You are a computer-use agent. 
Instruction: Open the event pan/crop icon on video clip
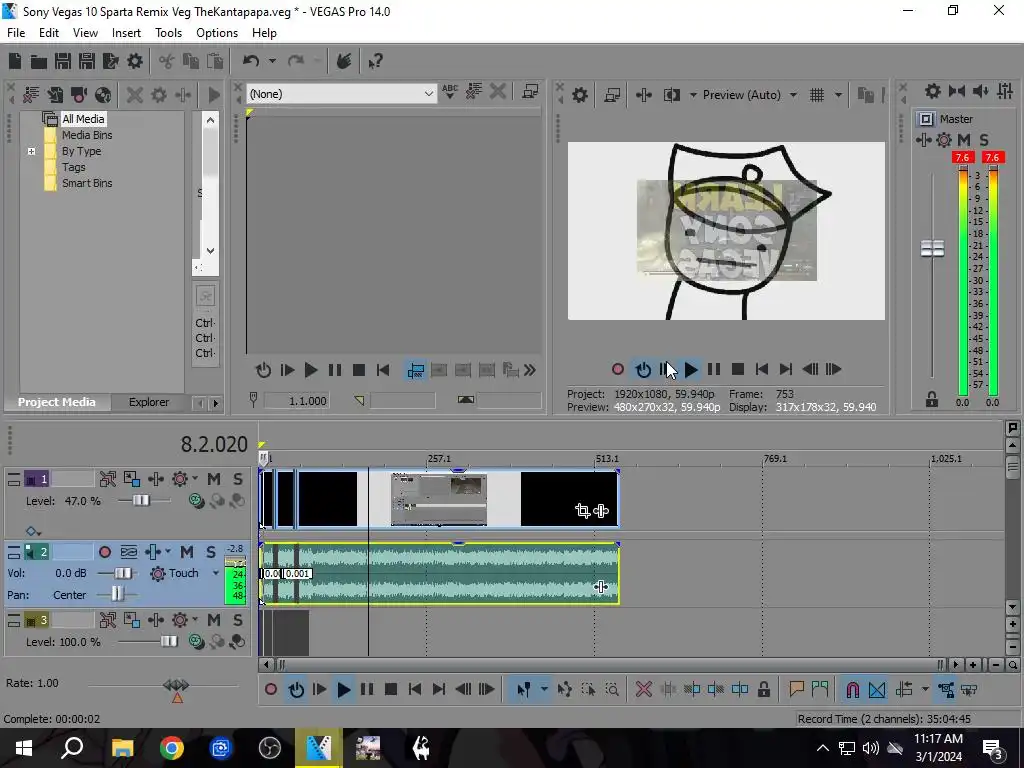click(x=583, y=511)
